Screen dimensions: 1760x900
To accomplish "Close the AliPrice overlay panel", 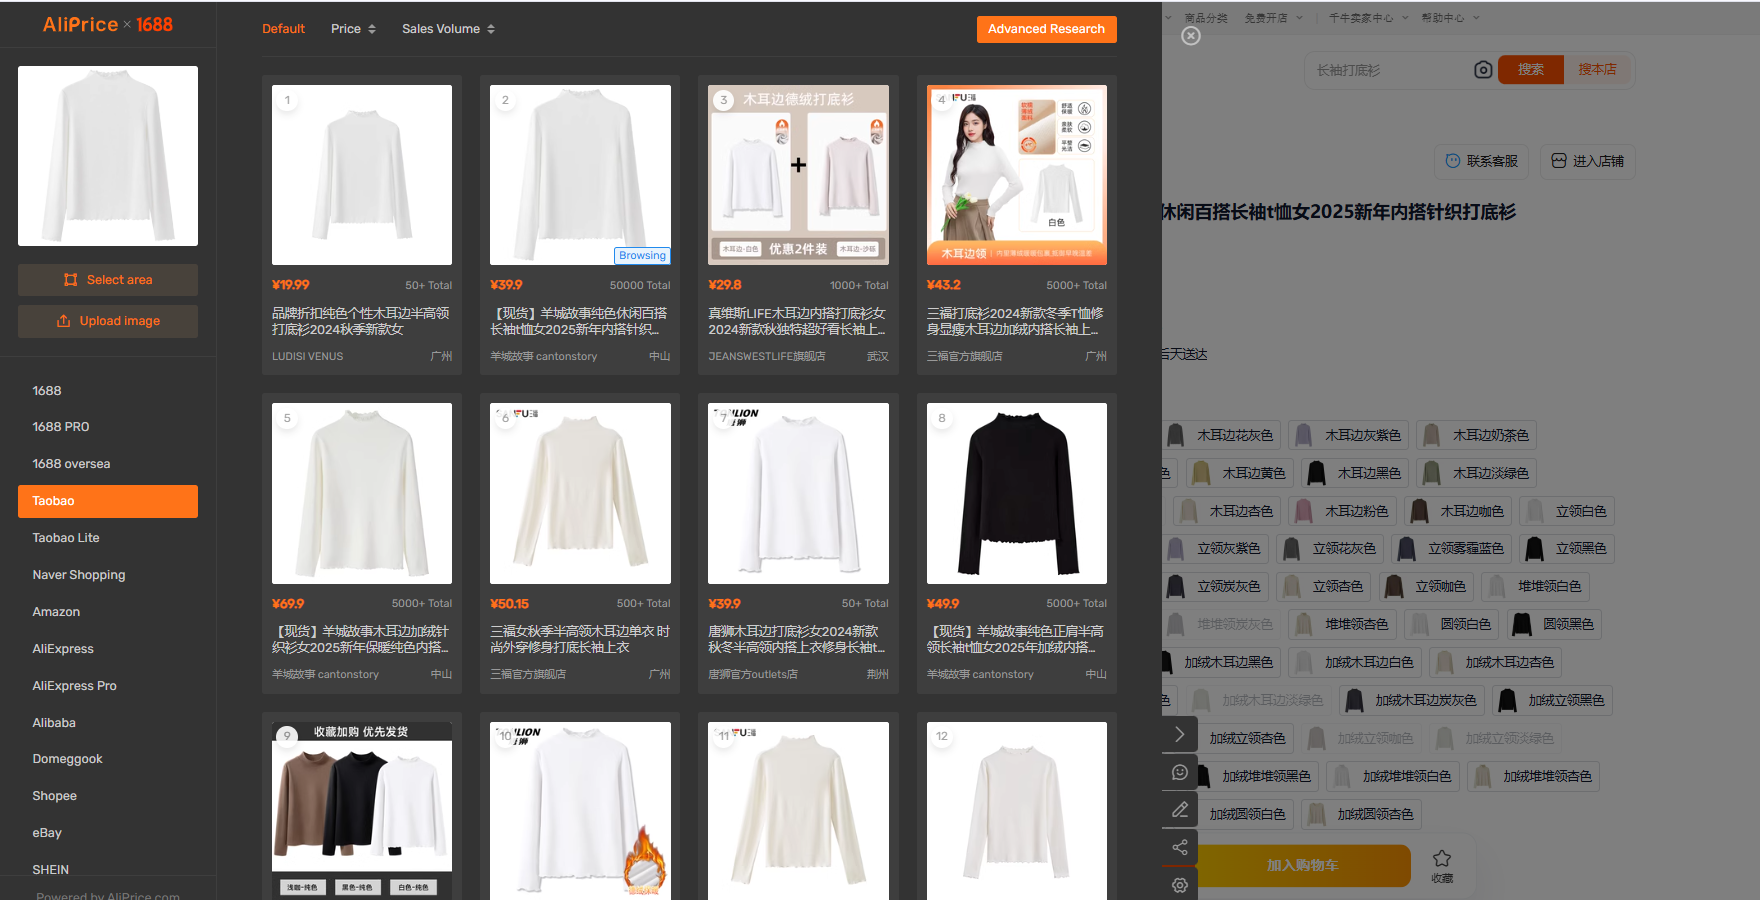I will click(1190, 36).
